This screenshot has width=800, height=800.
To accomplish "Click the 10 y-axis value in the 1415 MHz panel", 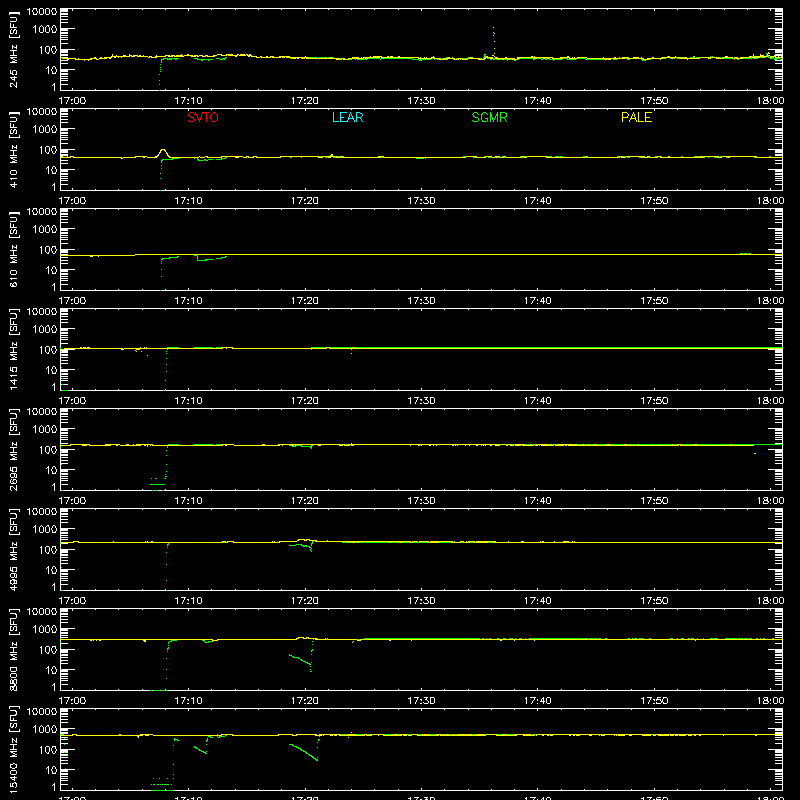I will point(51,370).
